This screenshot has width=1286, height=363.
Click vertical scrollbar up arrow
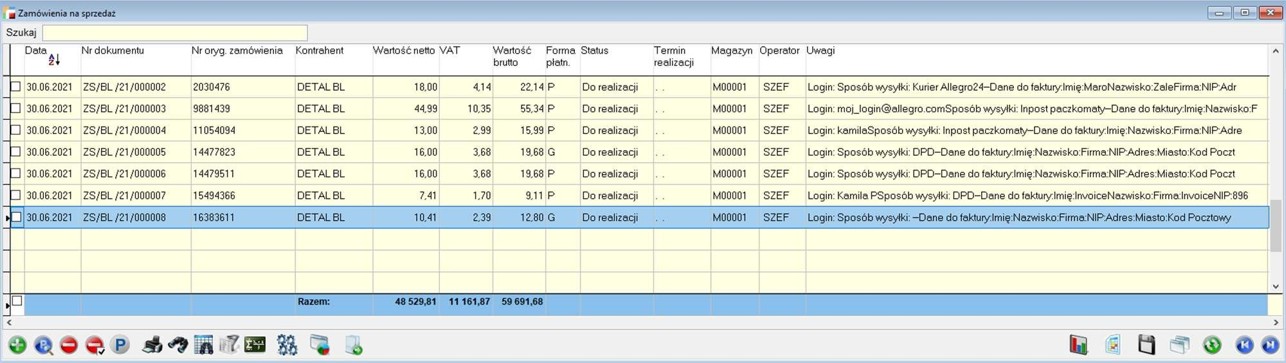(x=1277, y=51)
